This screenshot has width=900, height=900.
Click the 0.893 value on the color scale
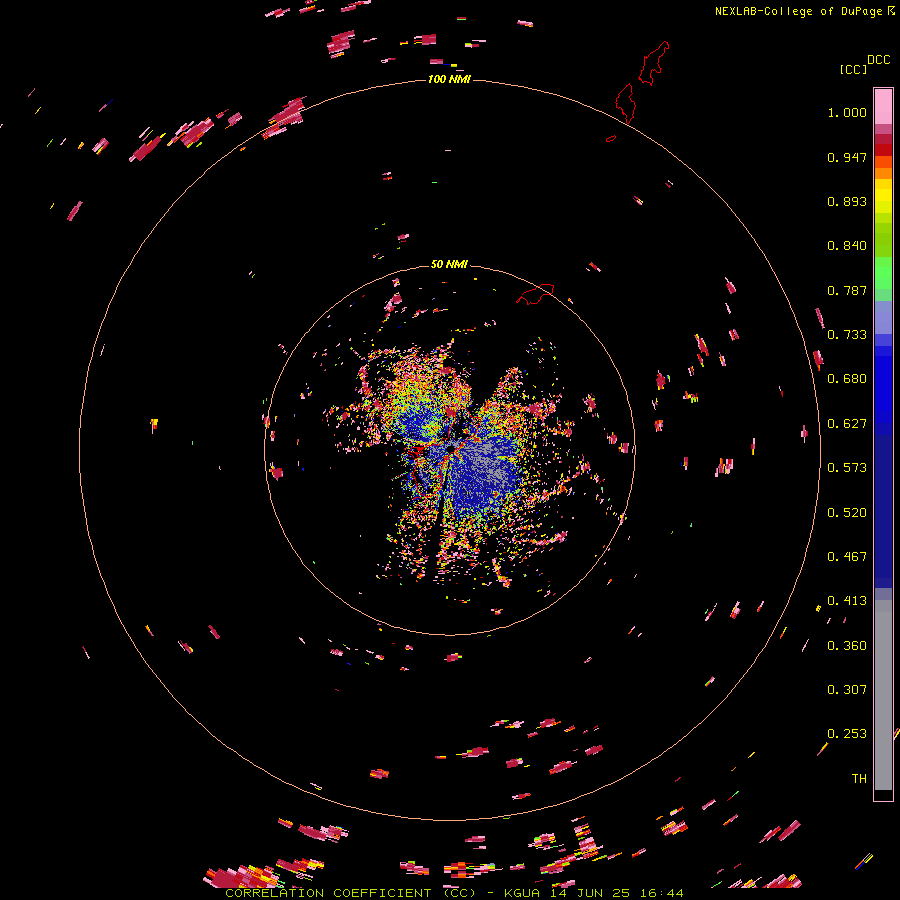tap(847, 201)
